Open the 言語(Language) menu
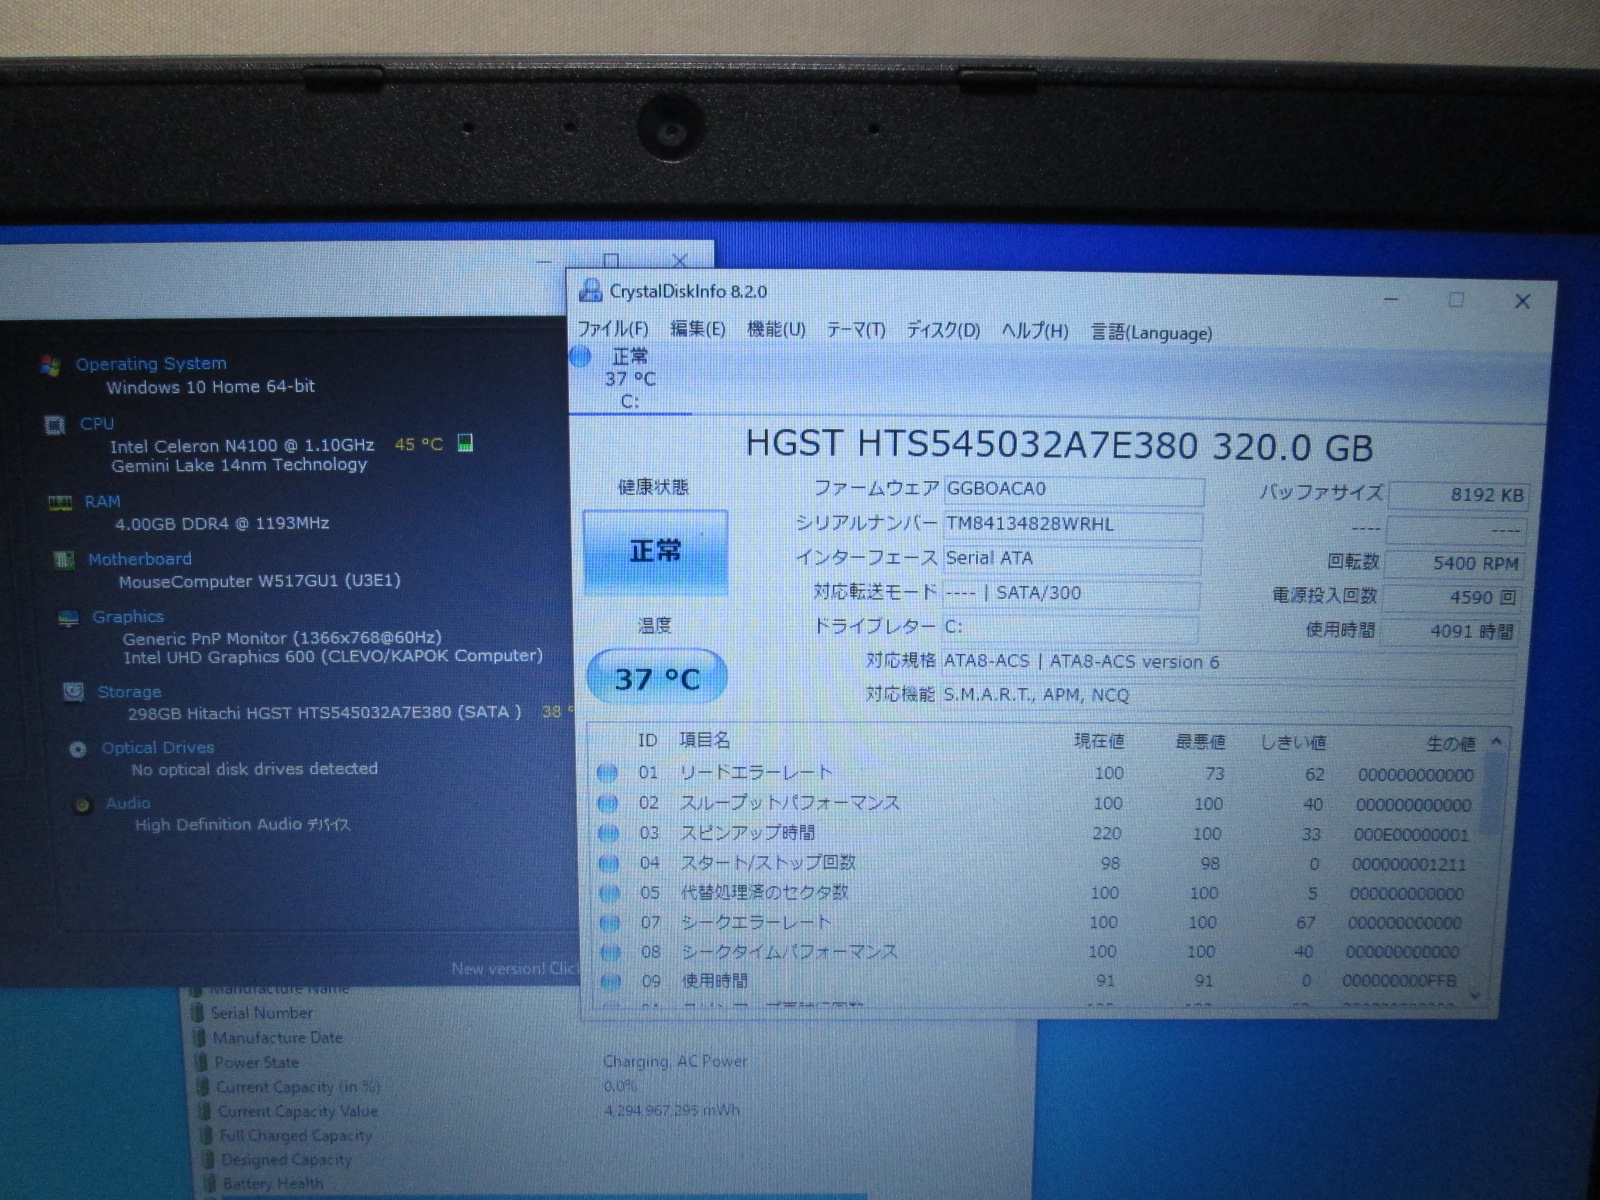This screenshot has width=1600, height=1200. tap(1151, 333)
